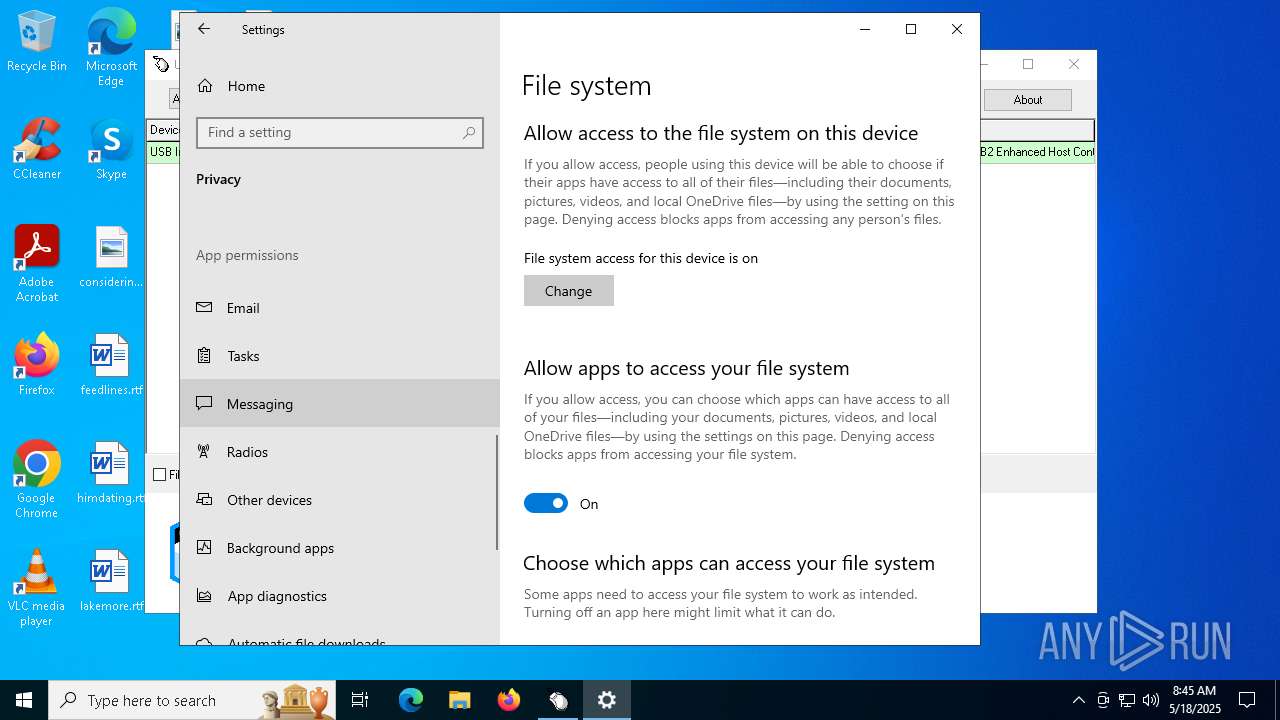Viewport: 1280px width, 720px height.
Task: Tick the checkbox in the background window
Action: (x=160, y=475)
